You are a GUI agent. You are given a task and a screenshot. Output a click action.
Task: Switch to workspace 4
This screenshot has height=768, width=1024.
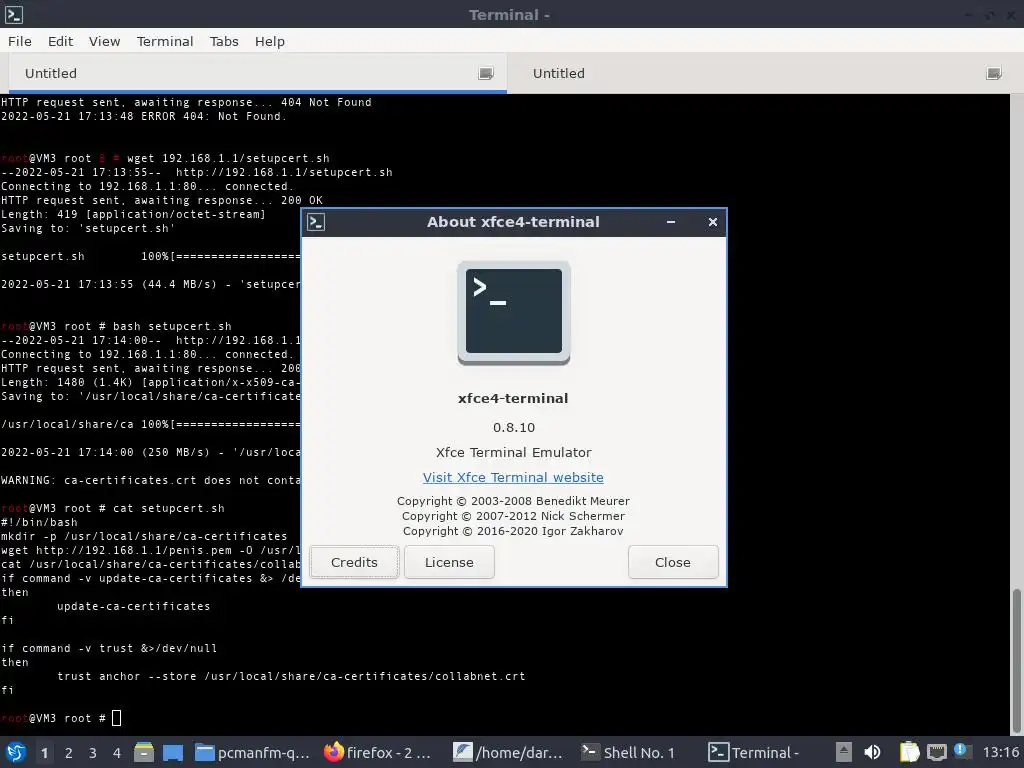[117, 753]
